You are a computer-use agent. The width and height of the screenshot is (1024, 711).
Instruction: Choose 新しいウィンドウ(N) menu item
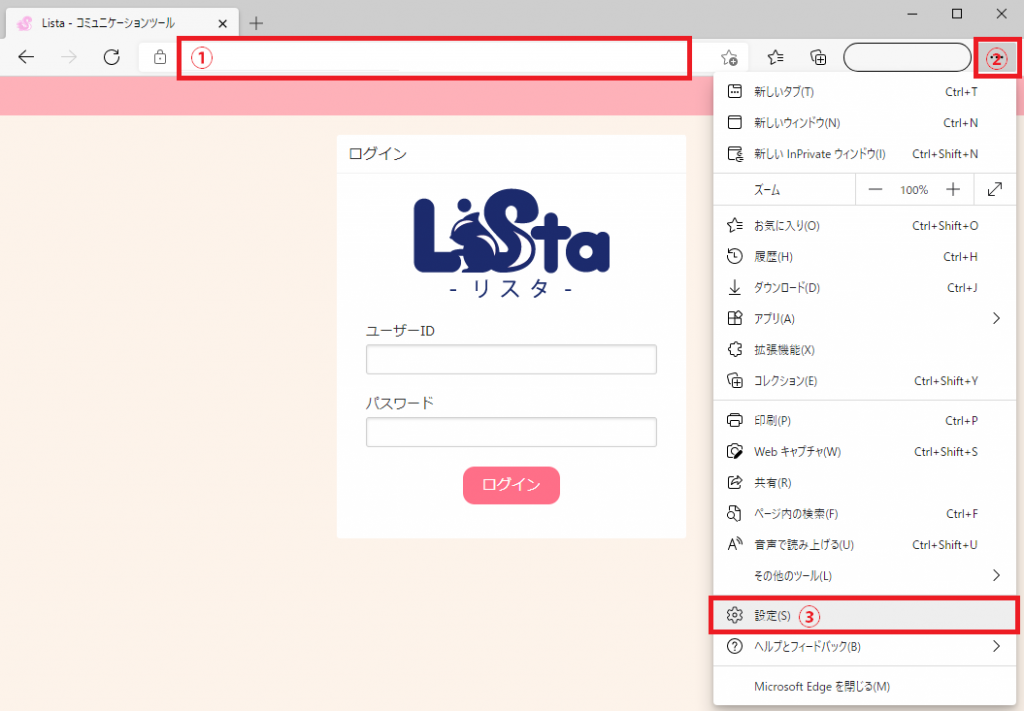pyautogui.click(x=864, y=123)
